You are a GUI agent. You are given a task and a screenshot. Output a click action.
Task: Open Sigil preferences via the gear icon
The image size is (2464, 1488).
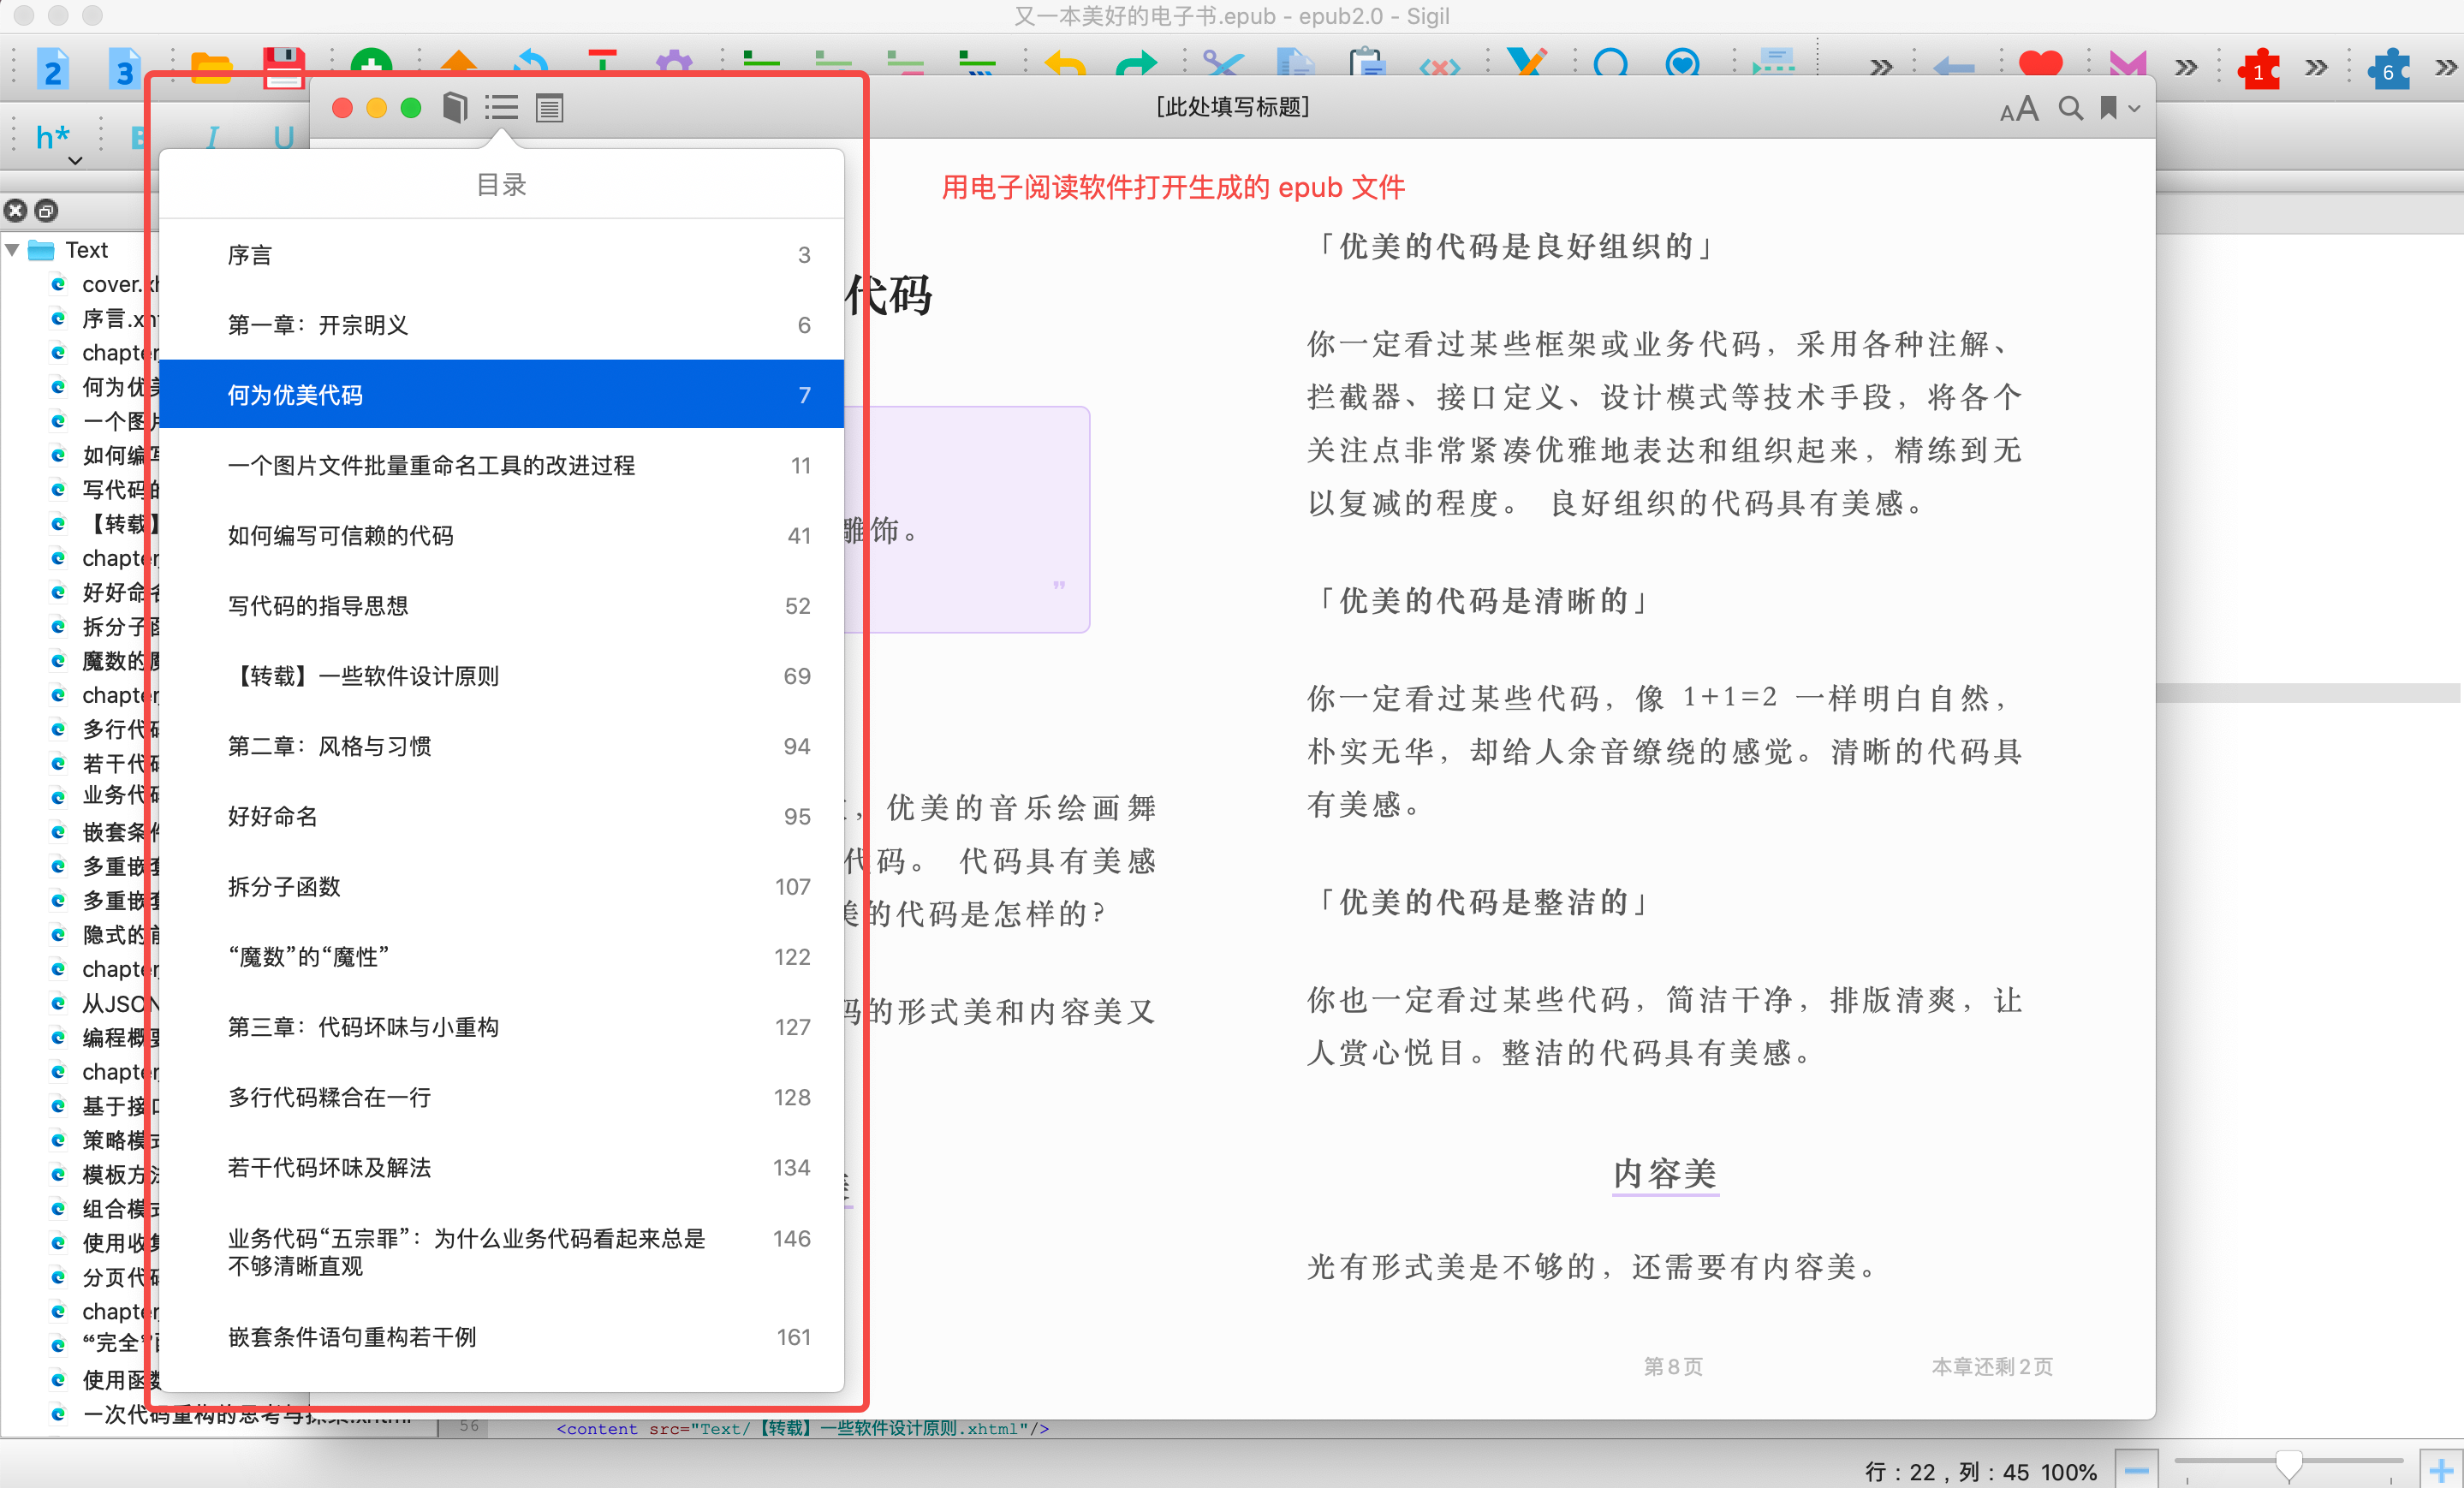pos(674,63)
